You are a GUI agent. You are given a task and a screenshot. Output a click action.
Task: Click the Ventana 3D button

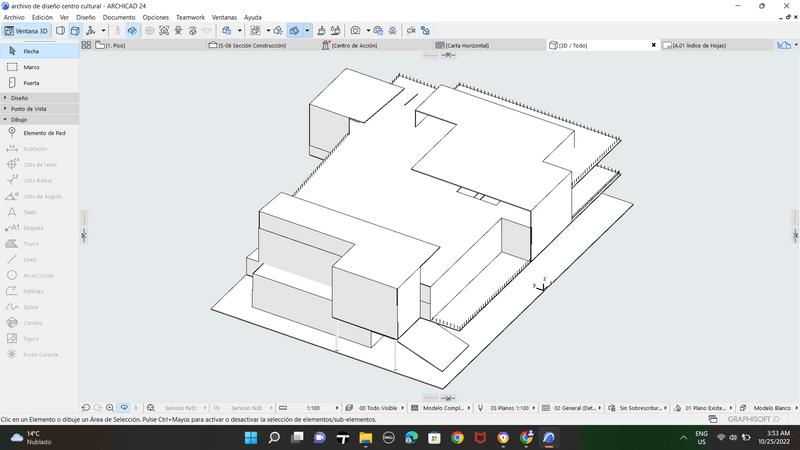[27, 31]
